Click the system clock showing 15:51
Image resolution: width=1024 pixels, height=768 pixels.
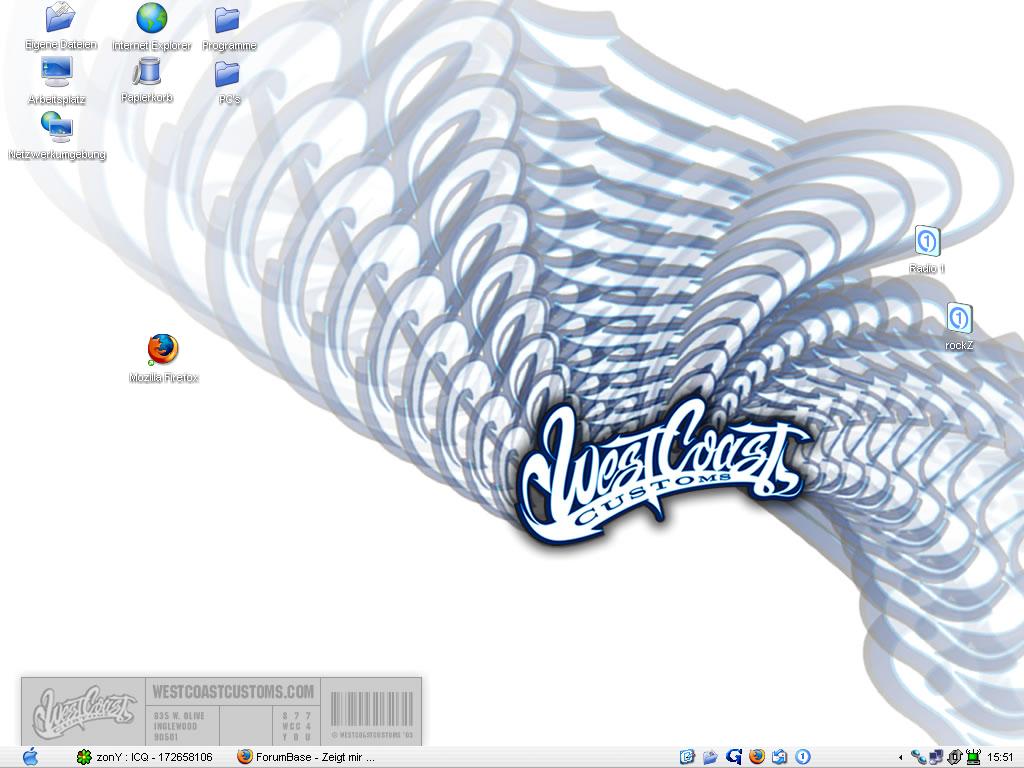click(1000, 758)
